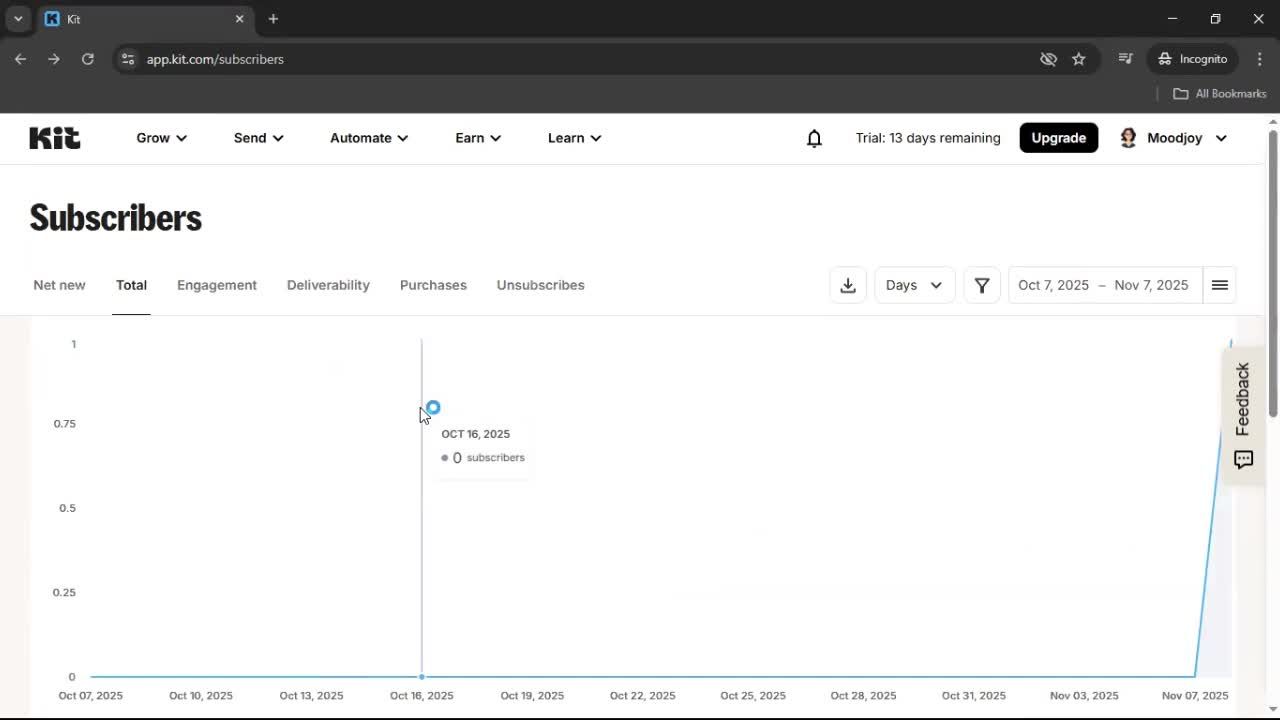Expand the Grow navigation menu
The width and height of the screenshot is (1280, 720).
tap(161, 138)
